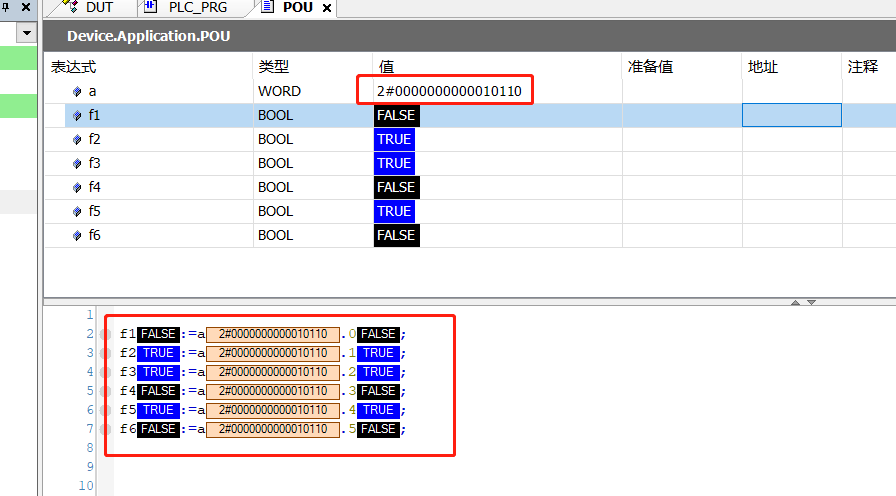Click the TRUE value of f3 in table

(394, 163)
